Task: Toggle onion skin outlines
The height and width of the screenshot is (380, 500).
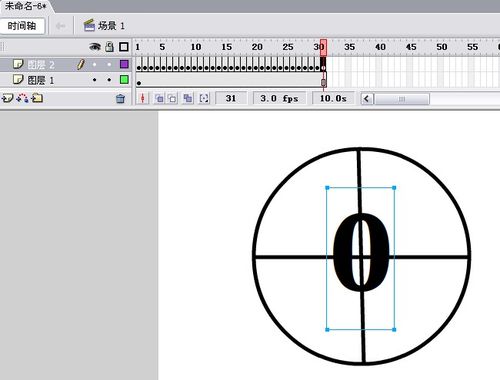Action: click(172, 98)
